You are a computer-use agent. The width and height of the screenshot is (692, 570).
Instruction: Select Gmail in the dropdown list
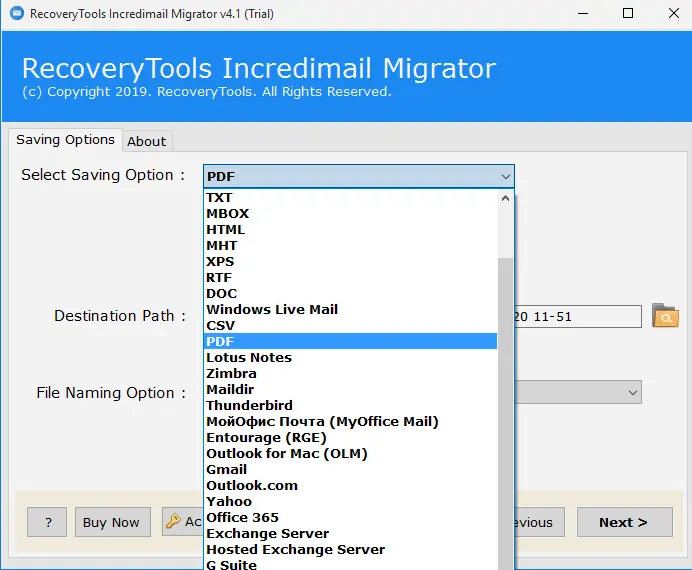point(226,469)
